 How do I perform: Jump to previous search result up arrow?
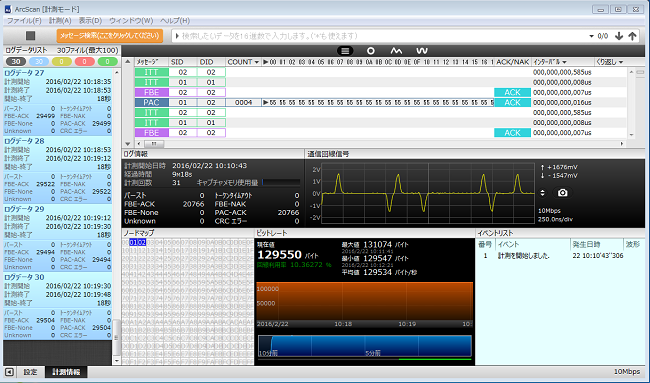(x=632, y=36)
